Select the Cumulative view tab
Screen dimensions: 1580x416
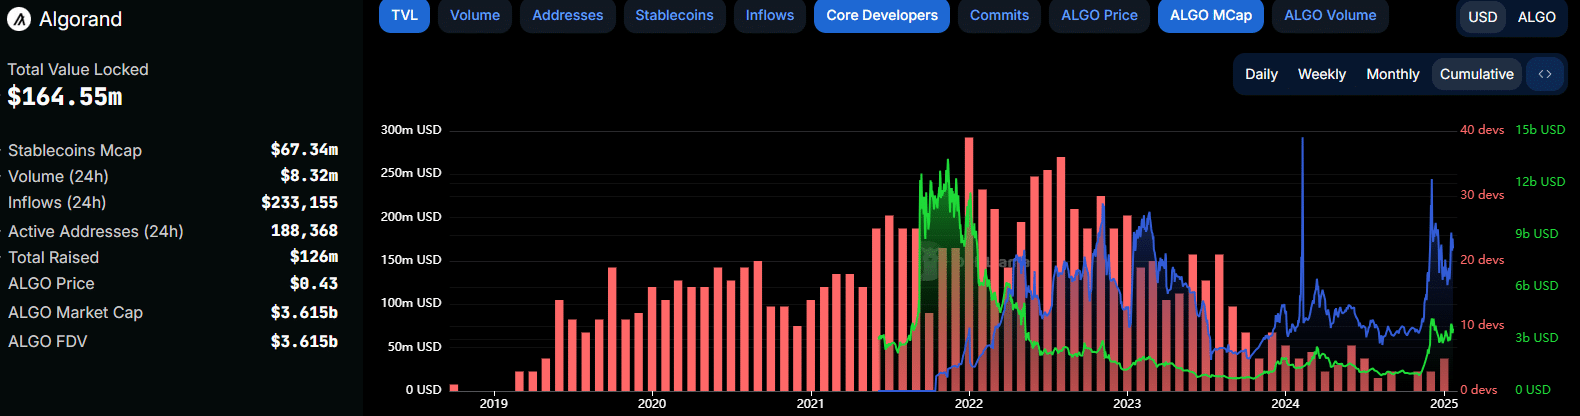1476,74
